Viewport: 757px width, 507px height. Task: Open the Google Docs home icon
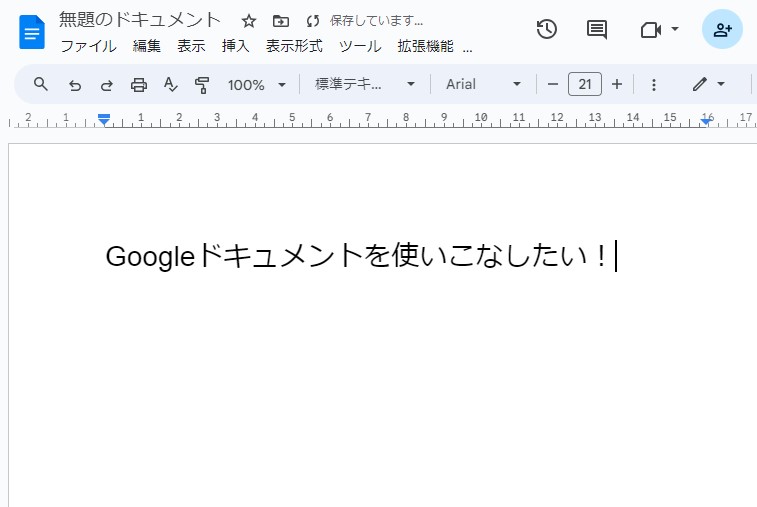point(32,32)
